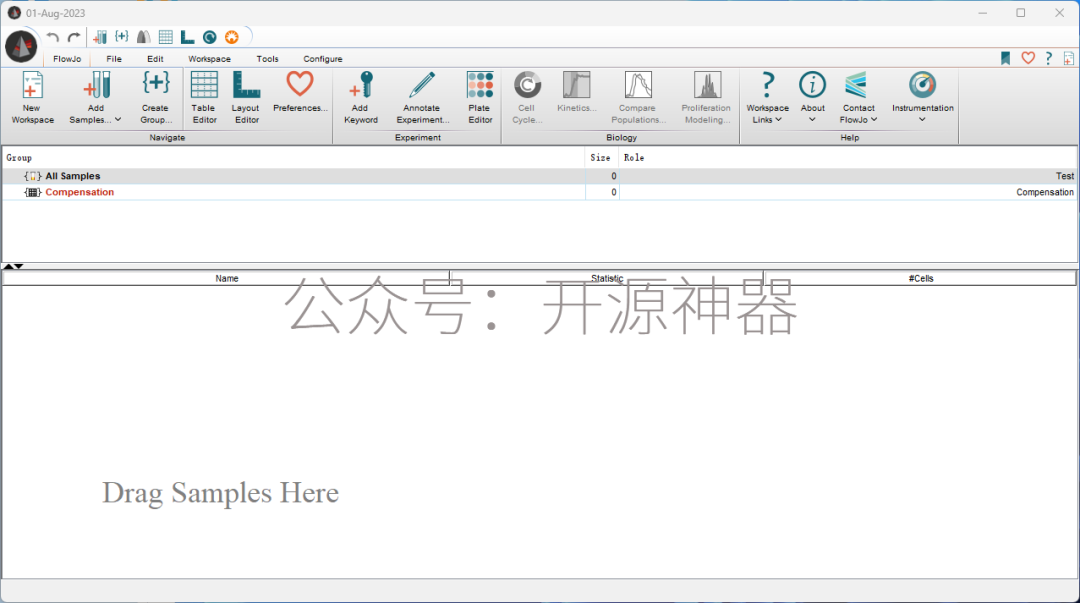Image resolution: width=1080 pixels, height=603 pixels.
Task: Click the Size column header
Action: coord(600,158)
